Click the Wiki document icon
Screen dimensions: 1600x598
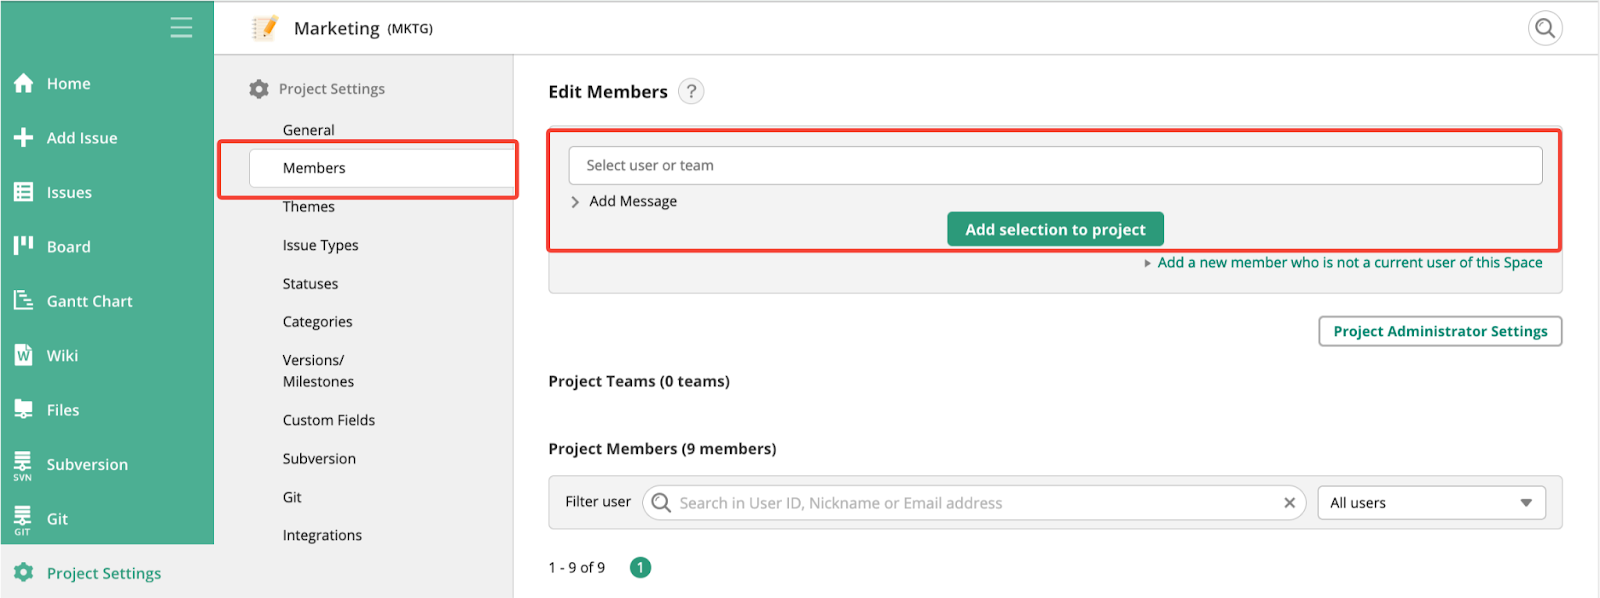pyautogui.click(x=24, y=355)
